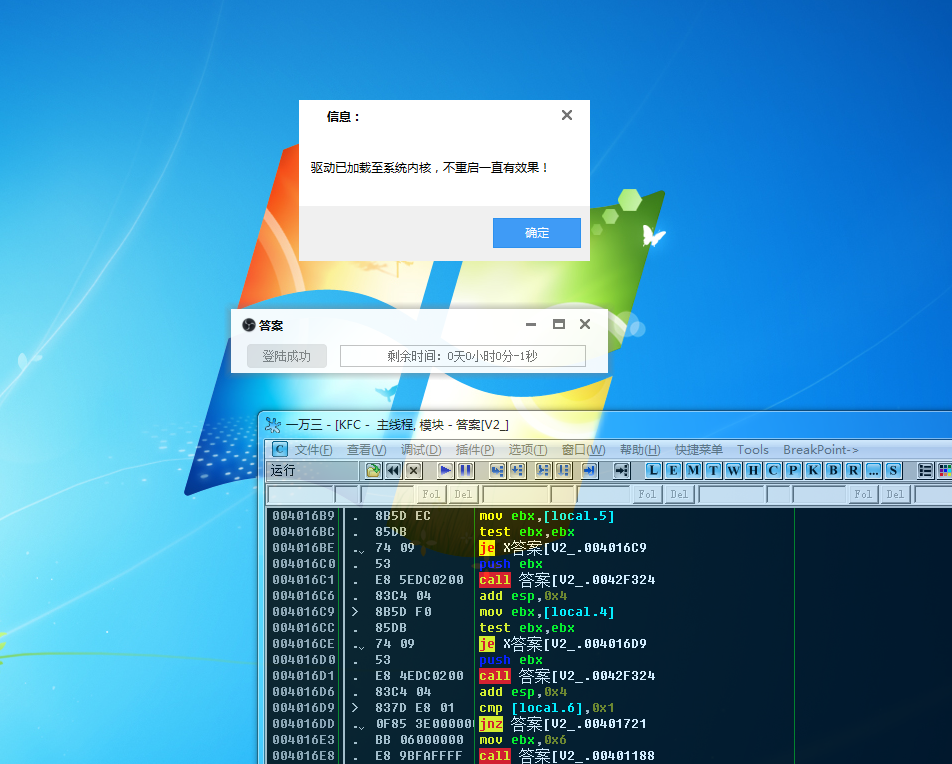952x764 pixels.
Task: Click the Trace Into toolbar icon
Action: coord(544,470)
